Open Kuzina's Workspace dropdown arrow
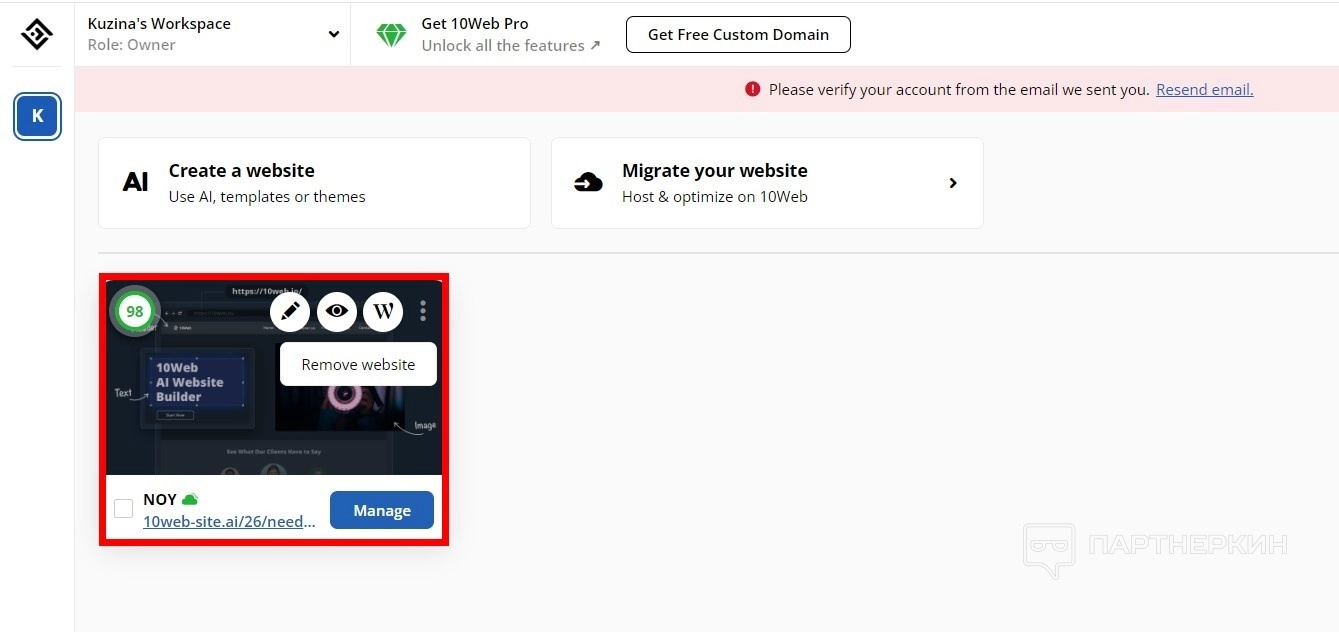 pos(334,34)
